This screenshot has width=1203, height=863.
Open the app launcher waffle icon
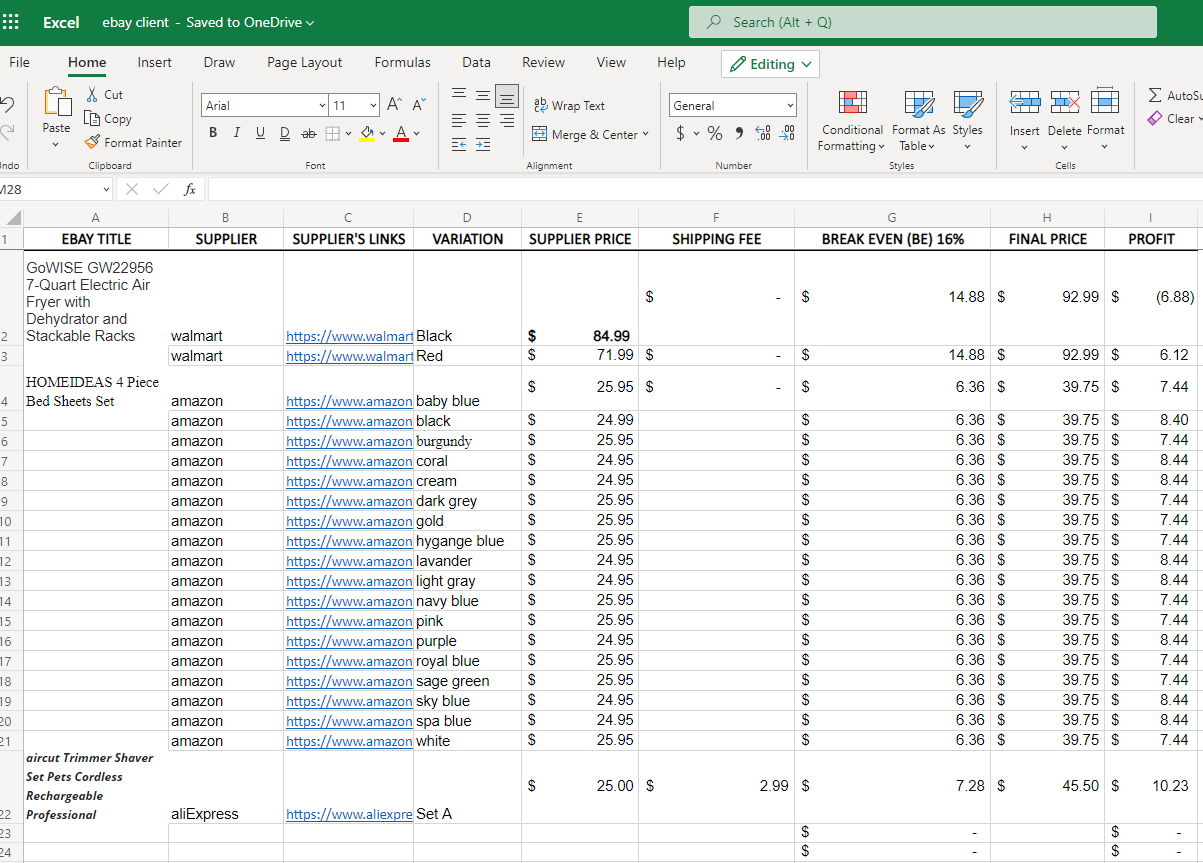[x=11, y=22]
